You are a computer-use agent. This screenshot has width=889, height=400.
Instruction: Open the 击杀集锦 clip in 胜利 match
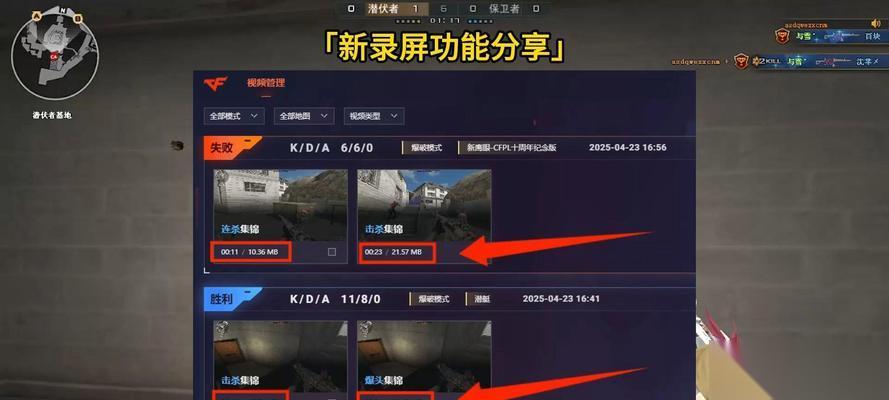point(280,355)
